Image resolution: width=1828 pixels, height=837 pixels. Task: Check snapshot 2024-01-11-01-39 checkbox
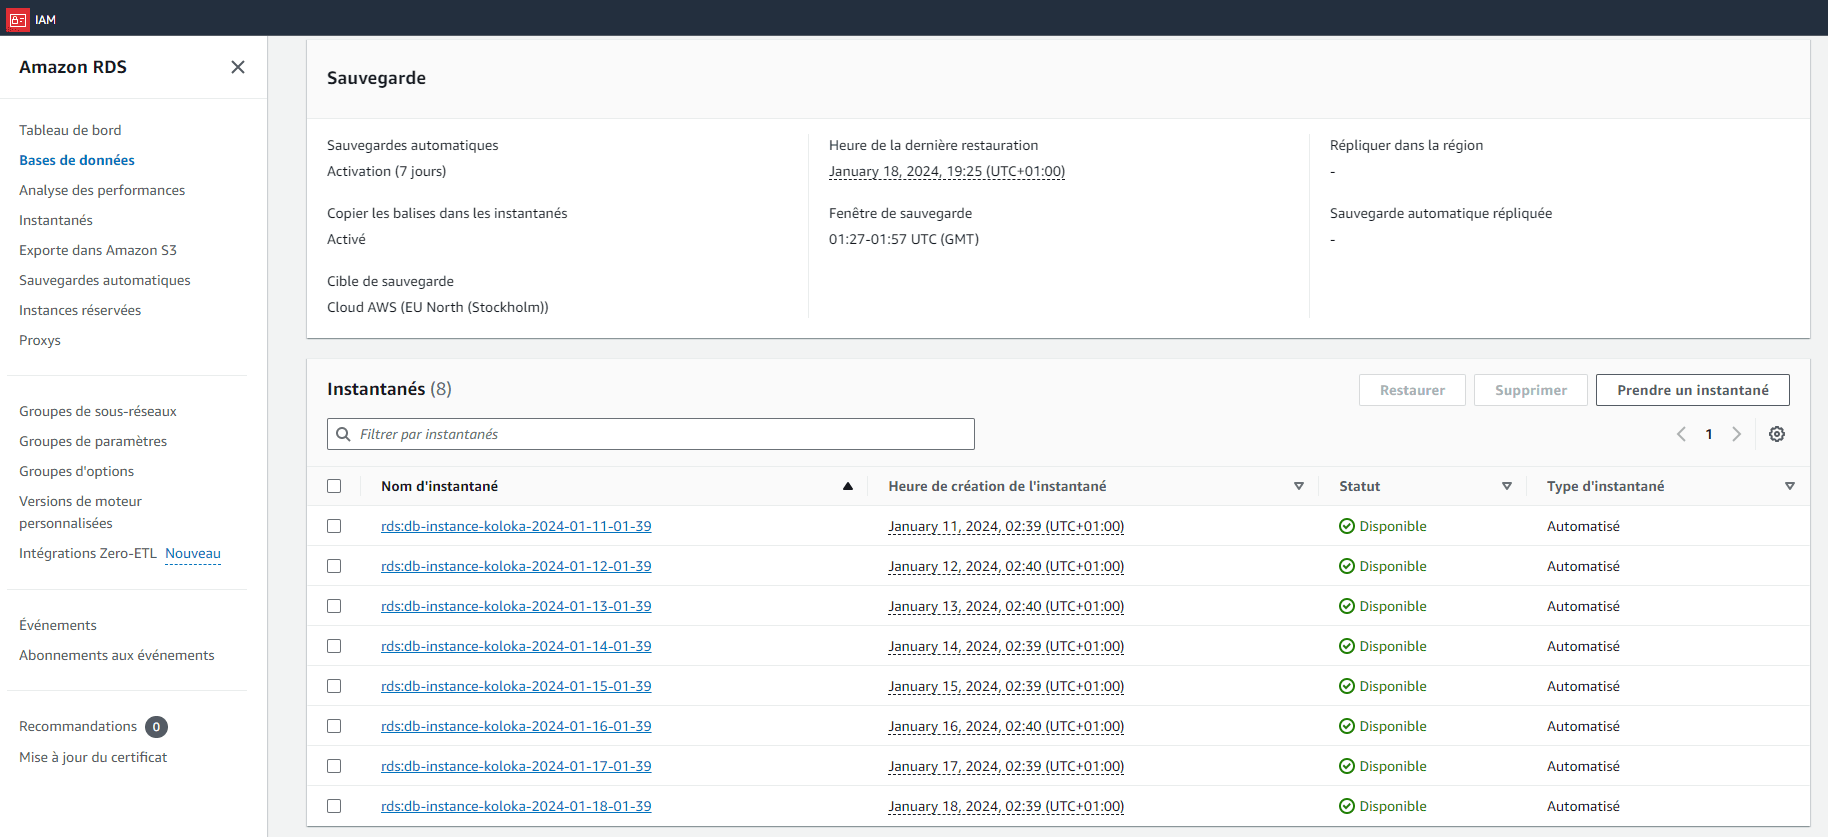[x=334, y=526]
